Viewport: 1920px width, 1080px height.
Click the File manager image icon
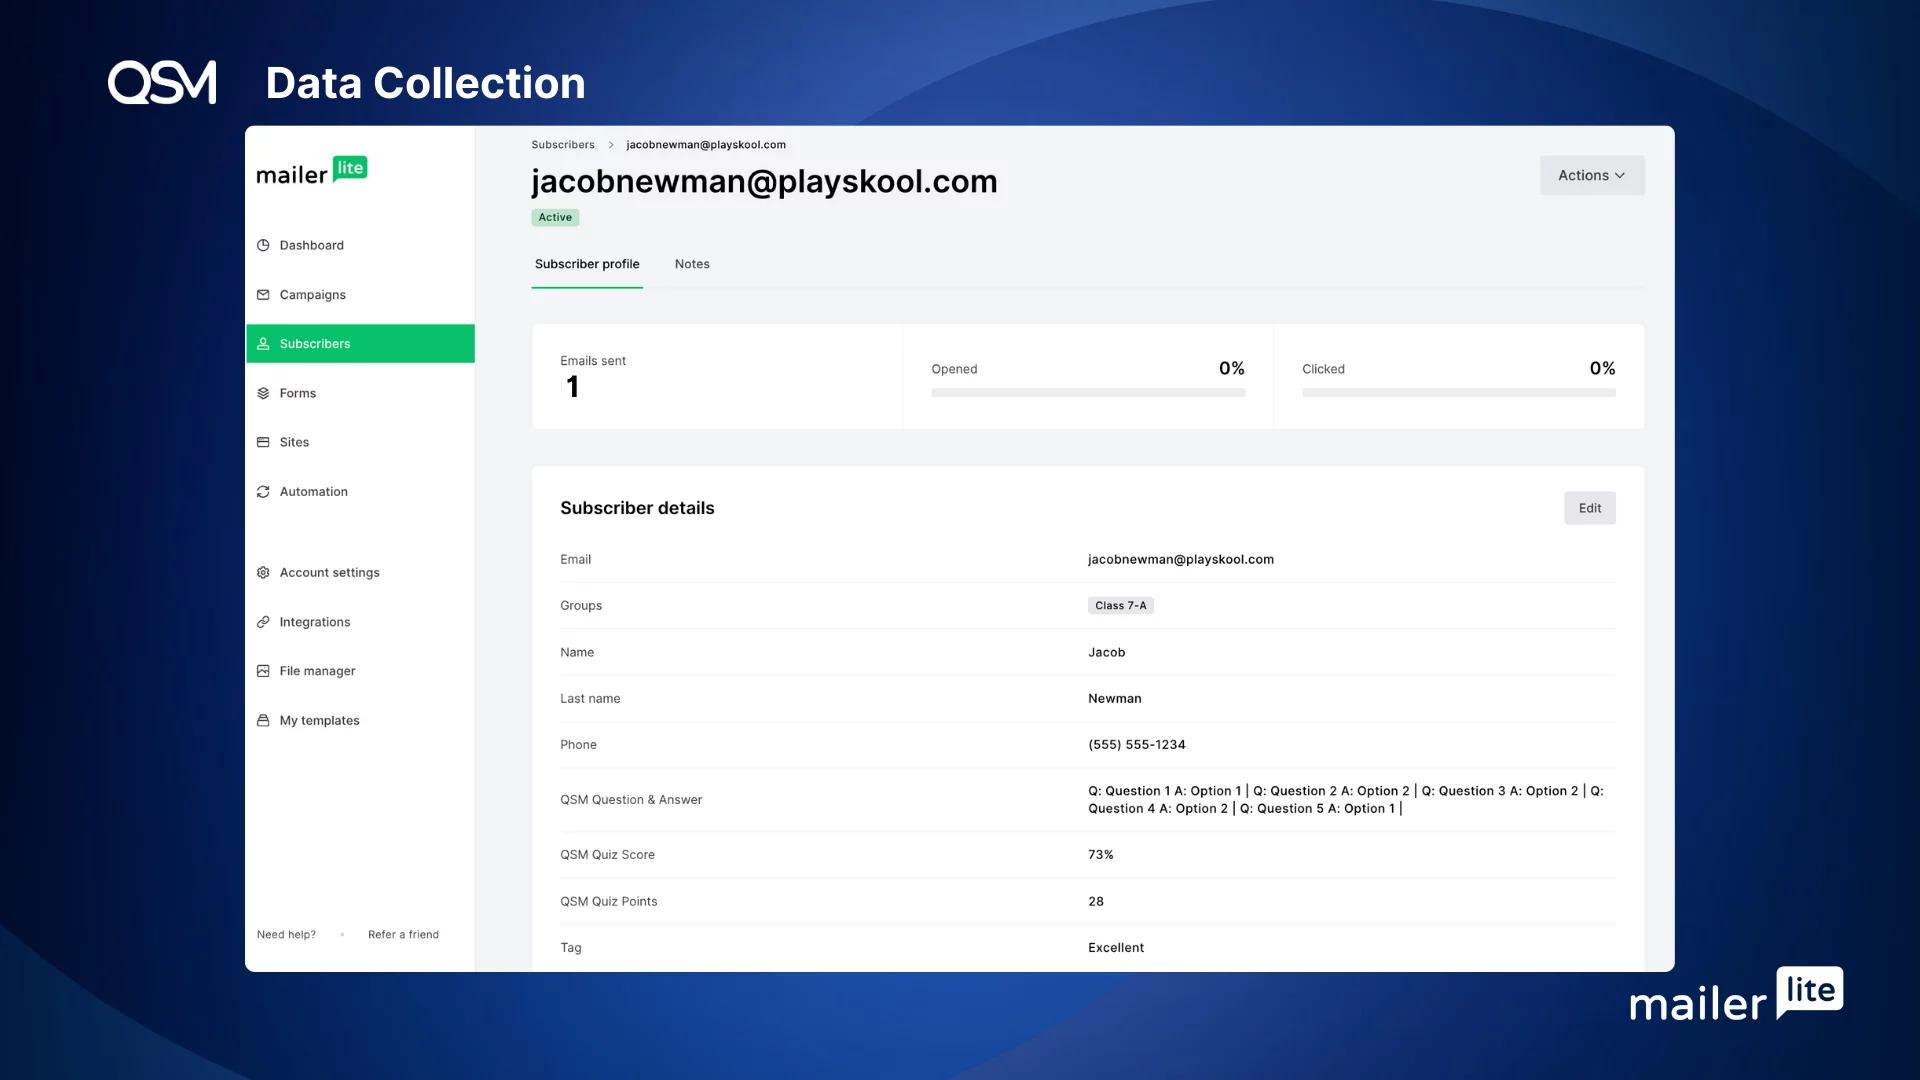point(263,671)
